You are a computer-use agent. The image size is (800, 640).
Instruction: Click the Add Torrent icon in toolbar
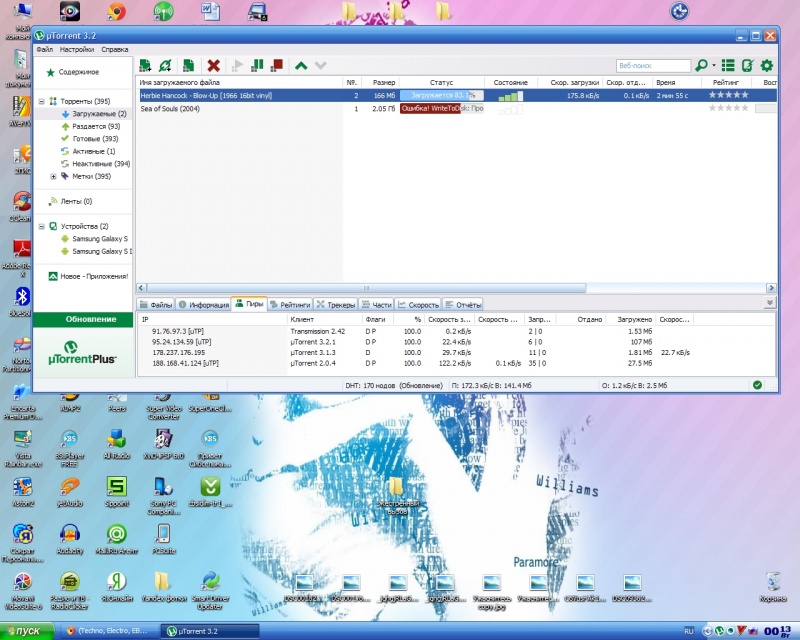146,66
